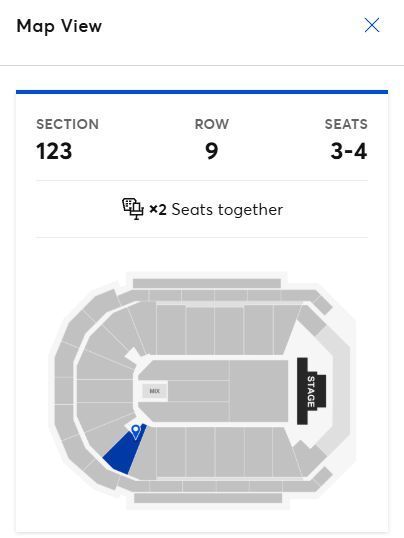Select the floor section beside MIX booth
This screenshot has width=404, height=538.
(x=198, y=391)
